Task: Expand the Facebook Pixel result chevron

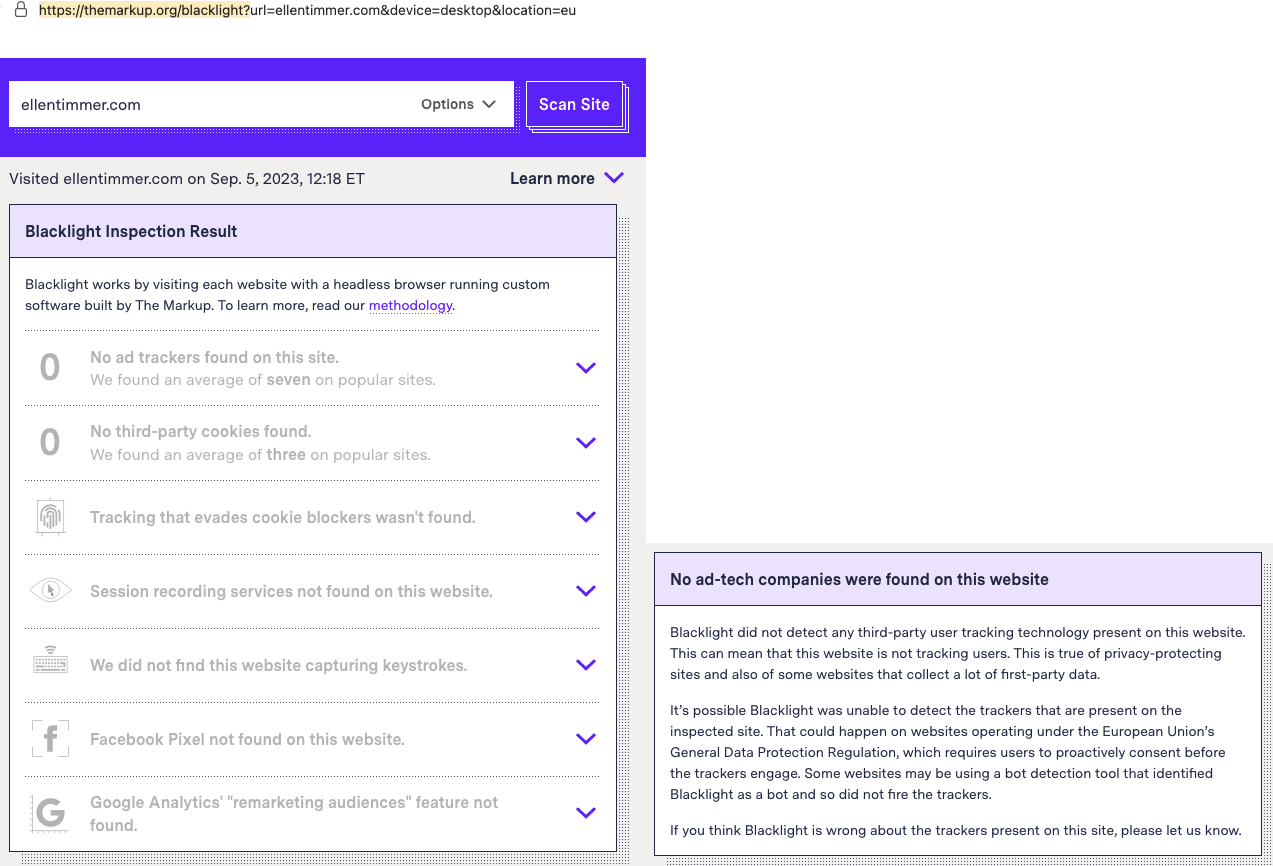Action: click(586, 739)
